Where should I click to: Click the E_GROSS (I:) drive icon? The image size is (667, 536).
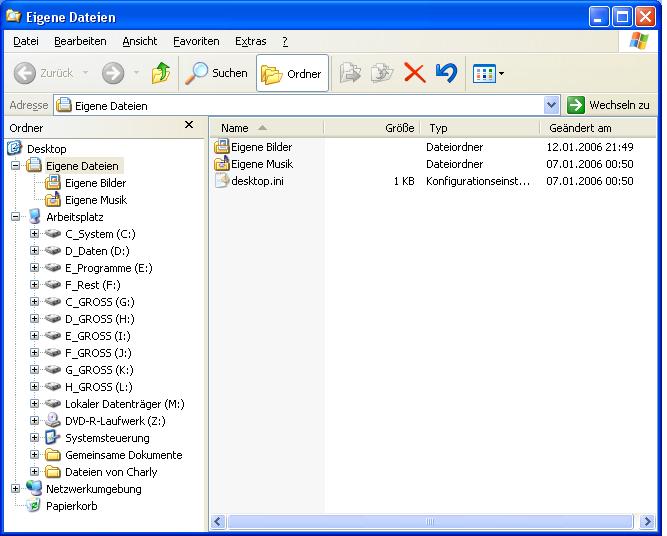[x=53, y=336]
